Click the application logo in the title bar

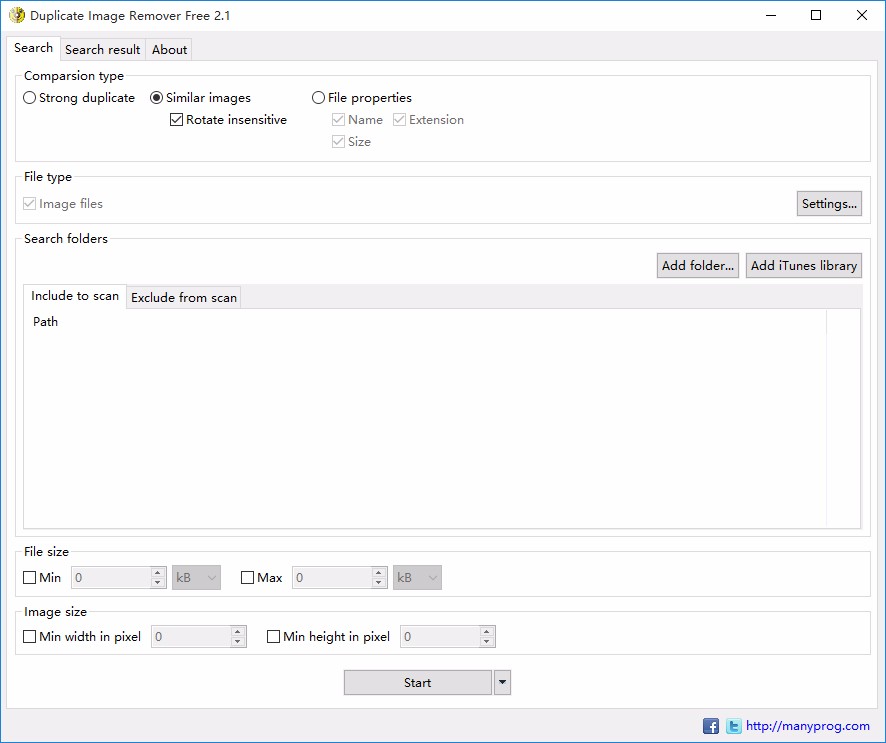17,15
